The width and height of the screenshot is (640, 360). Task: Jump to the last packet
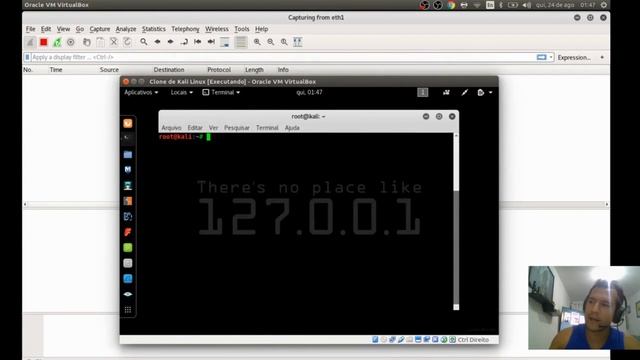pos(211,42)
